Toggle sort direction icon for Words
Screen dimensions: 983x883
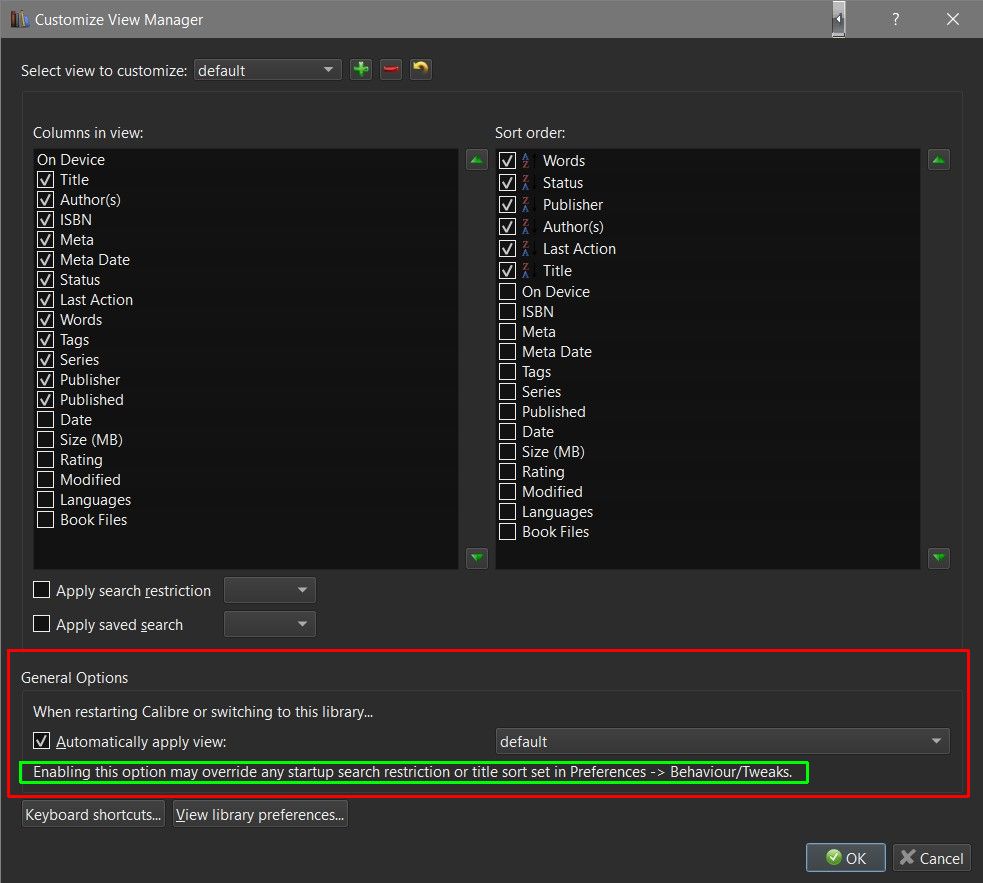[526, 161]
